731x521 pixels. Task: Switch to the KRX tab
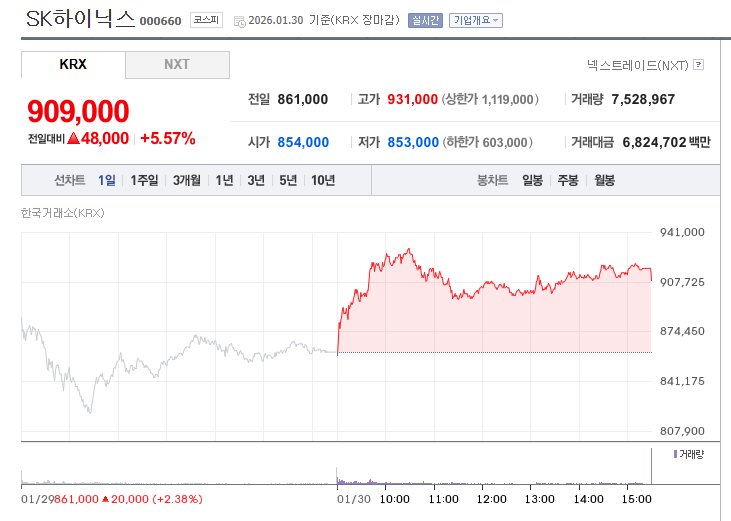[73, 65]
